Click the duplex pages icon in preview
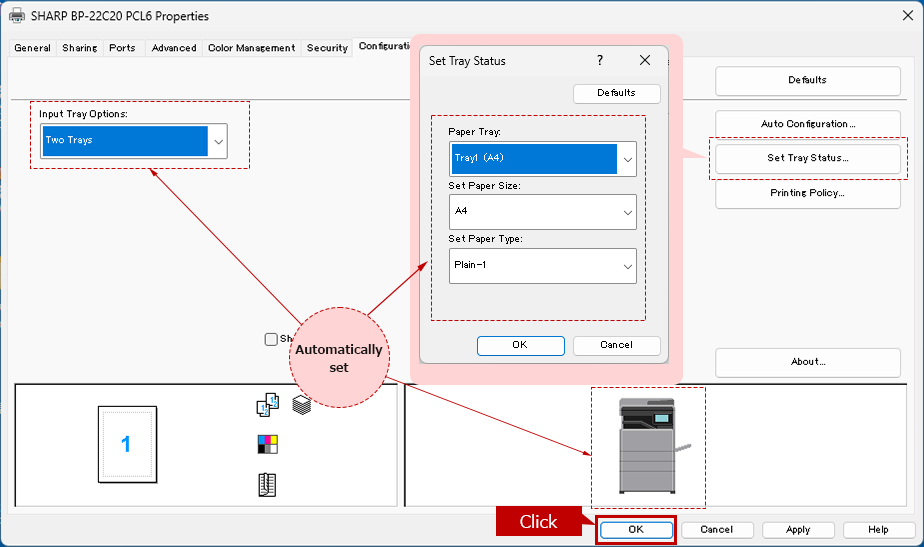Screen dimensions: 924x547 268,405
